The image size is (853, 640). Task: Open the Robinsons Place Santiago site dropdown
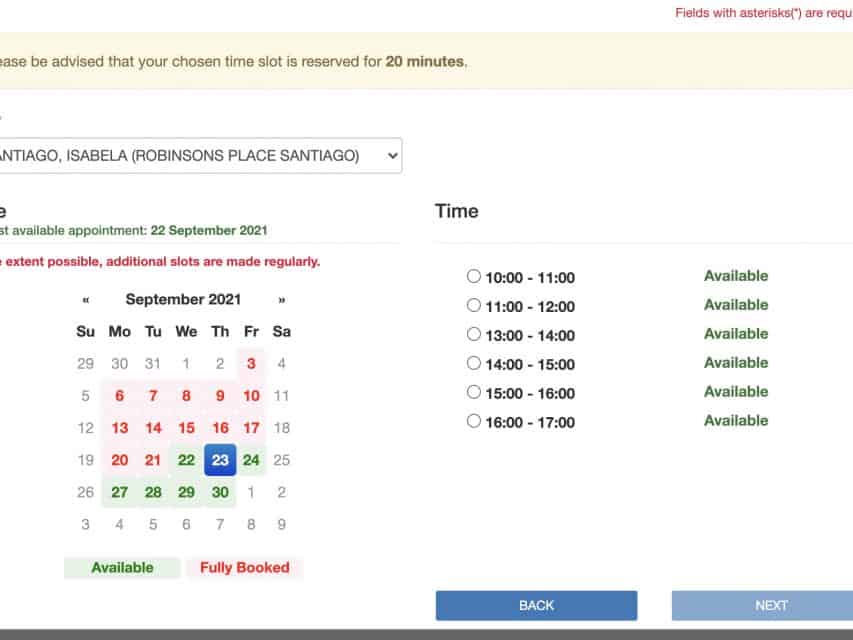click(x=200, y=156)
